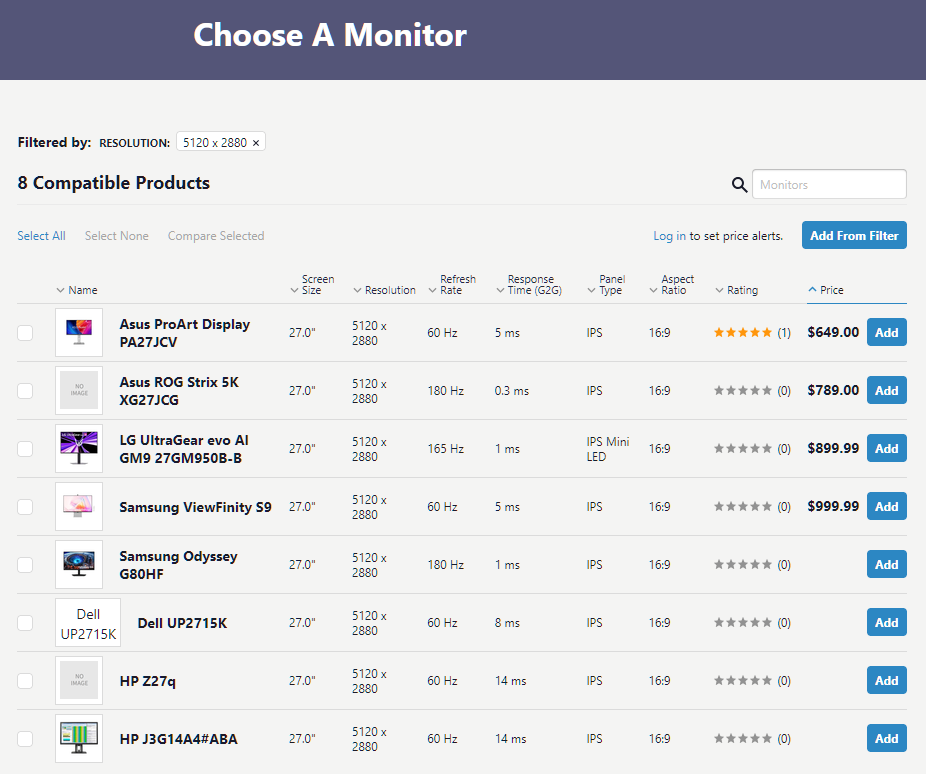Image resolution: width=926 pixels, height=774 pixels.
Task: Click the $649.00 price
Action: (833, 332)
